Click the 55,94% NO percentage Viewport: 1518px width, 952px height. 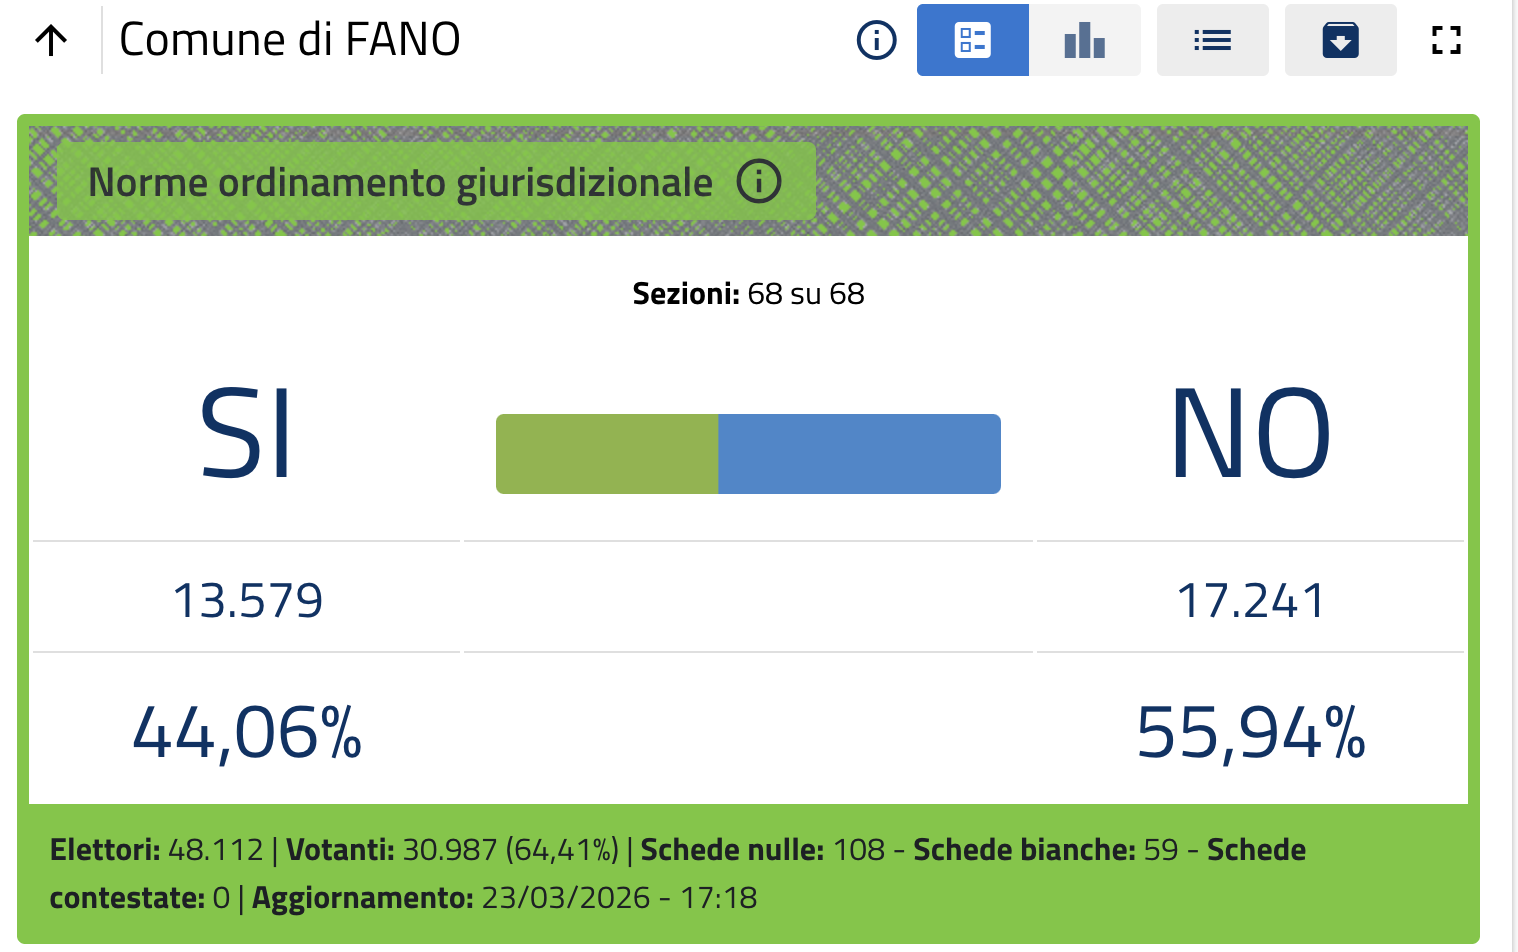(x=1251, y=733)
